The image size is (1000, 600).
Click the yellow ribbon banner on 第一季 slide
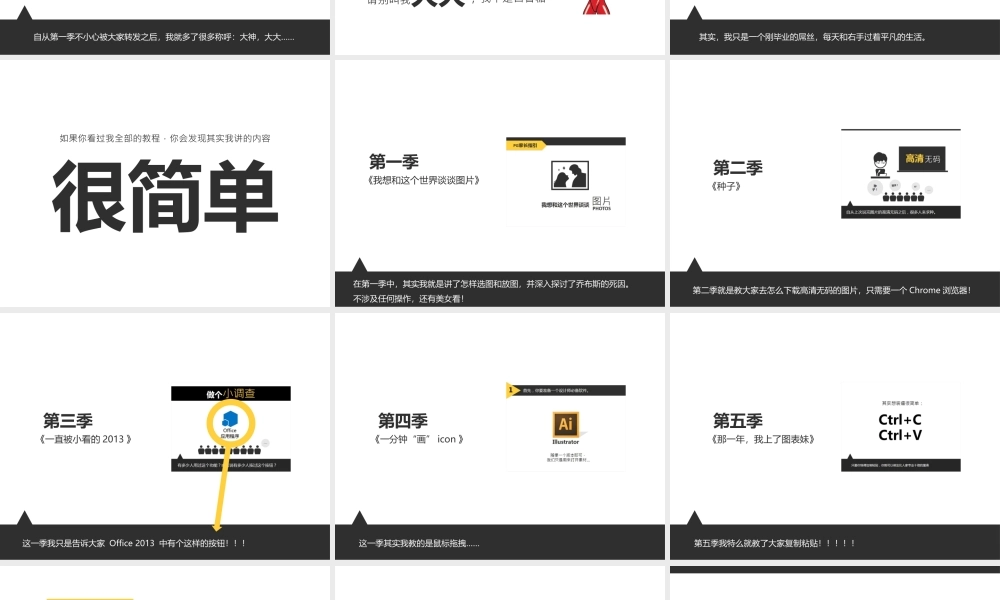click(x=525, y=146)
